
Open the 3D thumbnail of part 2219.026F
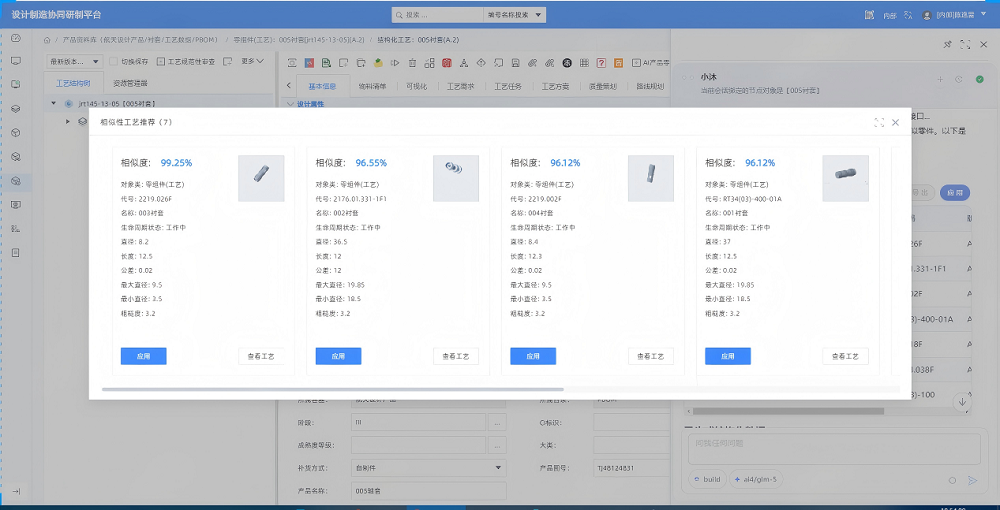pyautogui.click(x=261, y=178)
